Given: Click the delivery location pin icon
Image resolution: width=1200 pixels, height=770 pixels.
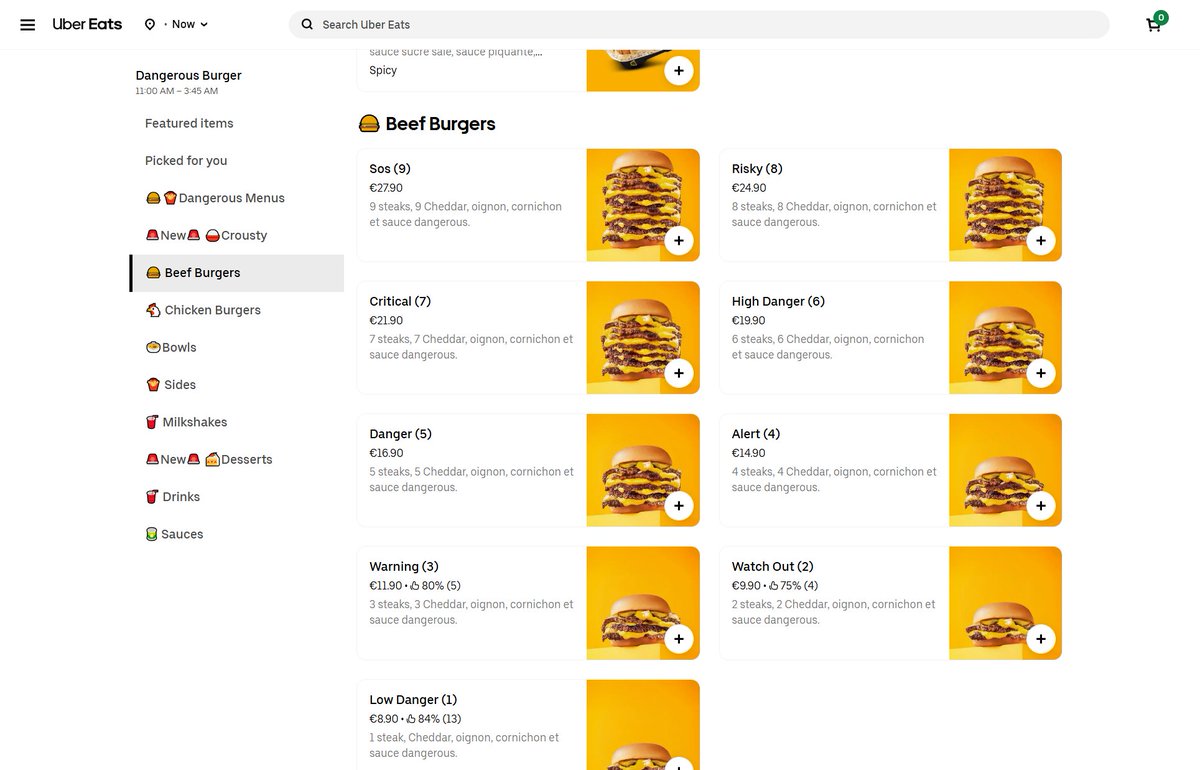Looking at the screenshot, I should 150,24.
